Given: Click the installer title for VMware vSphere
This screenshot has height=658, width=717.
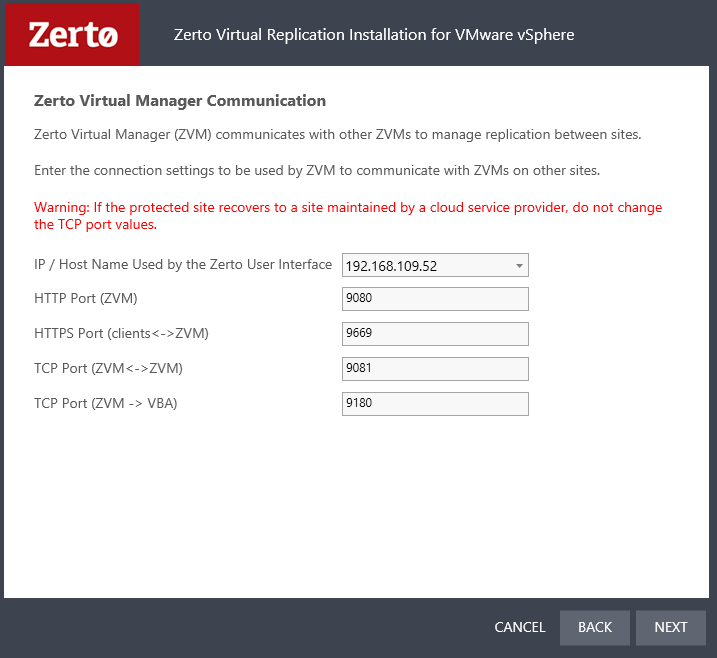Looking at the screenshot, I should [373, 35].
